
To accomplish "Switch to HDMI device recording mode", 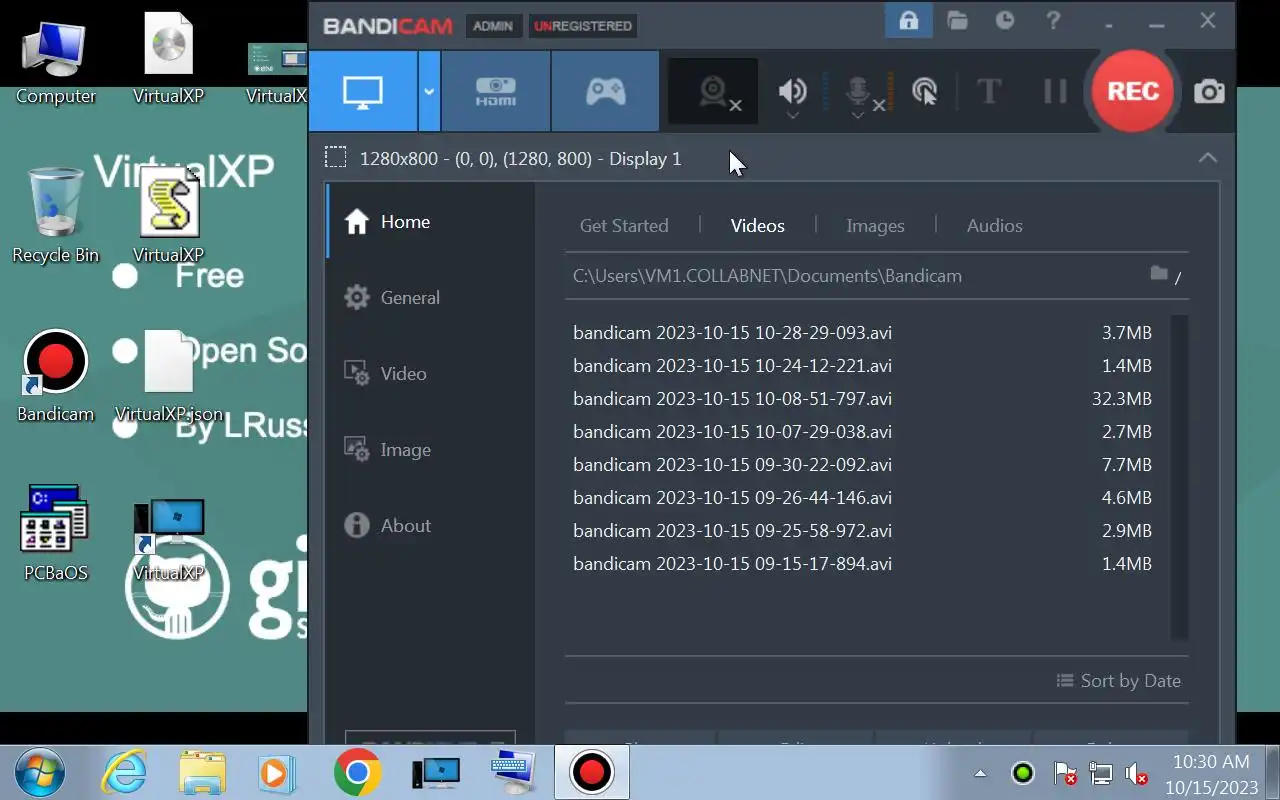I will (x=496, y=91).
